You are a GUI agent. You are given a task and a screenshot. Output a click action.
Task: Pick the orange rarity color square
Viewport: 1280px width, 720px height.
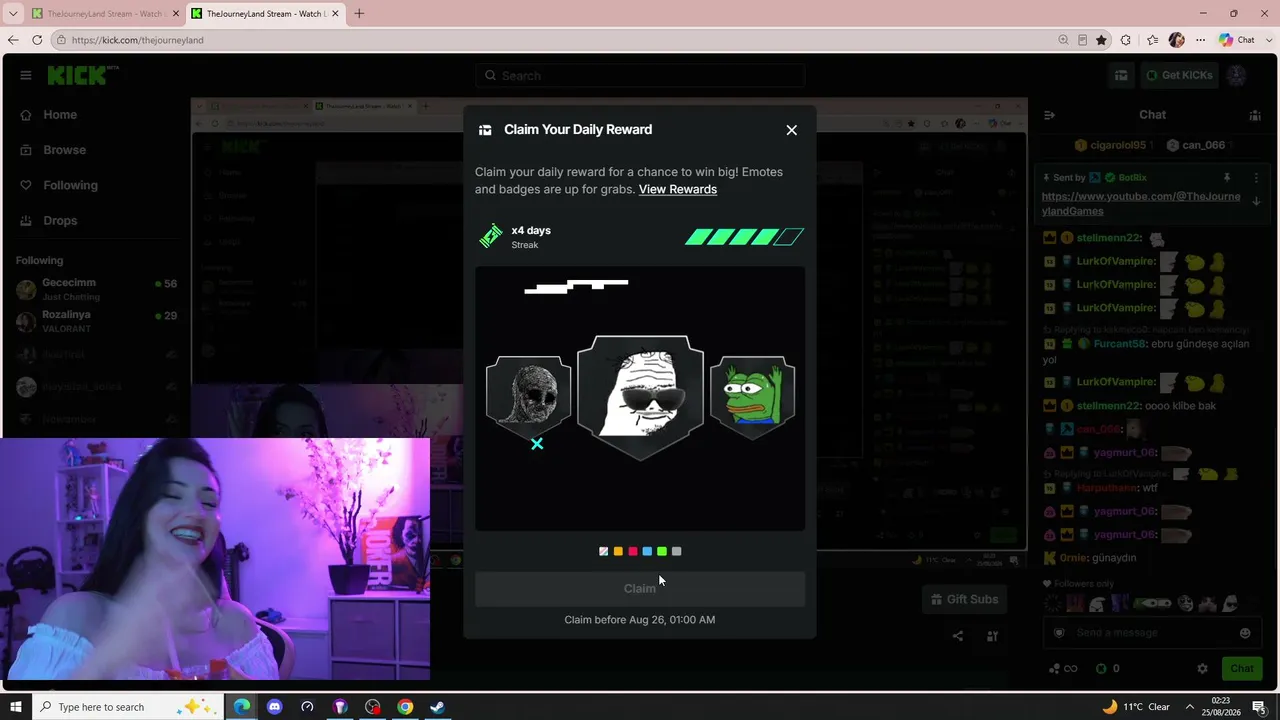click(x=618, y=551)
